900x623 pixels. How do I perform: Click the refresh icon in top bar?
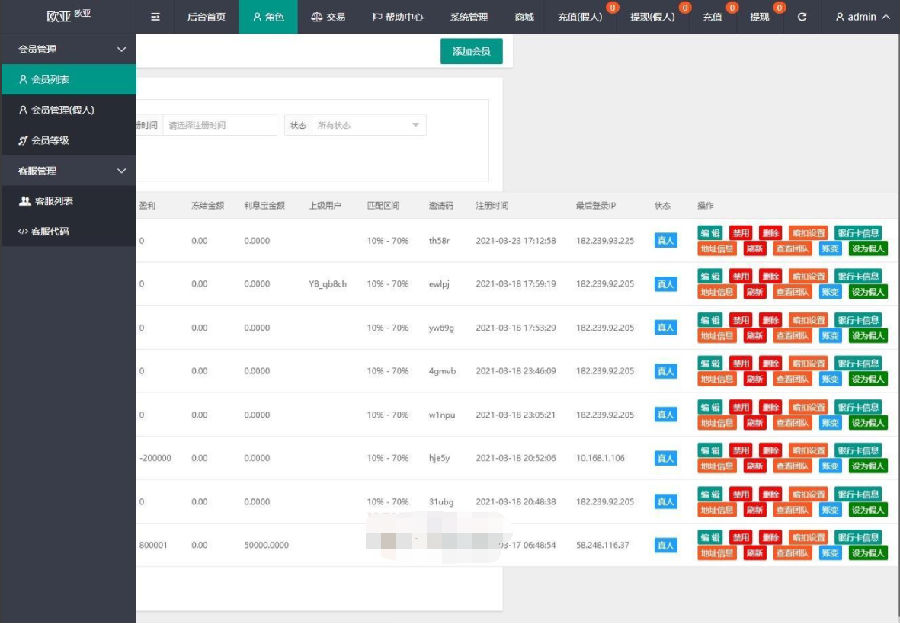click(802, 17)
